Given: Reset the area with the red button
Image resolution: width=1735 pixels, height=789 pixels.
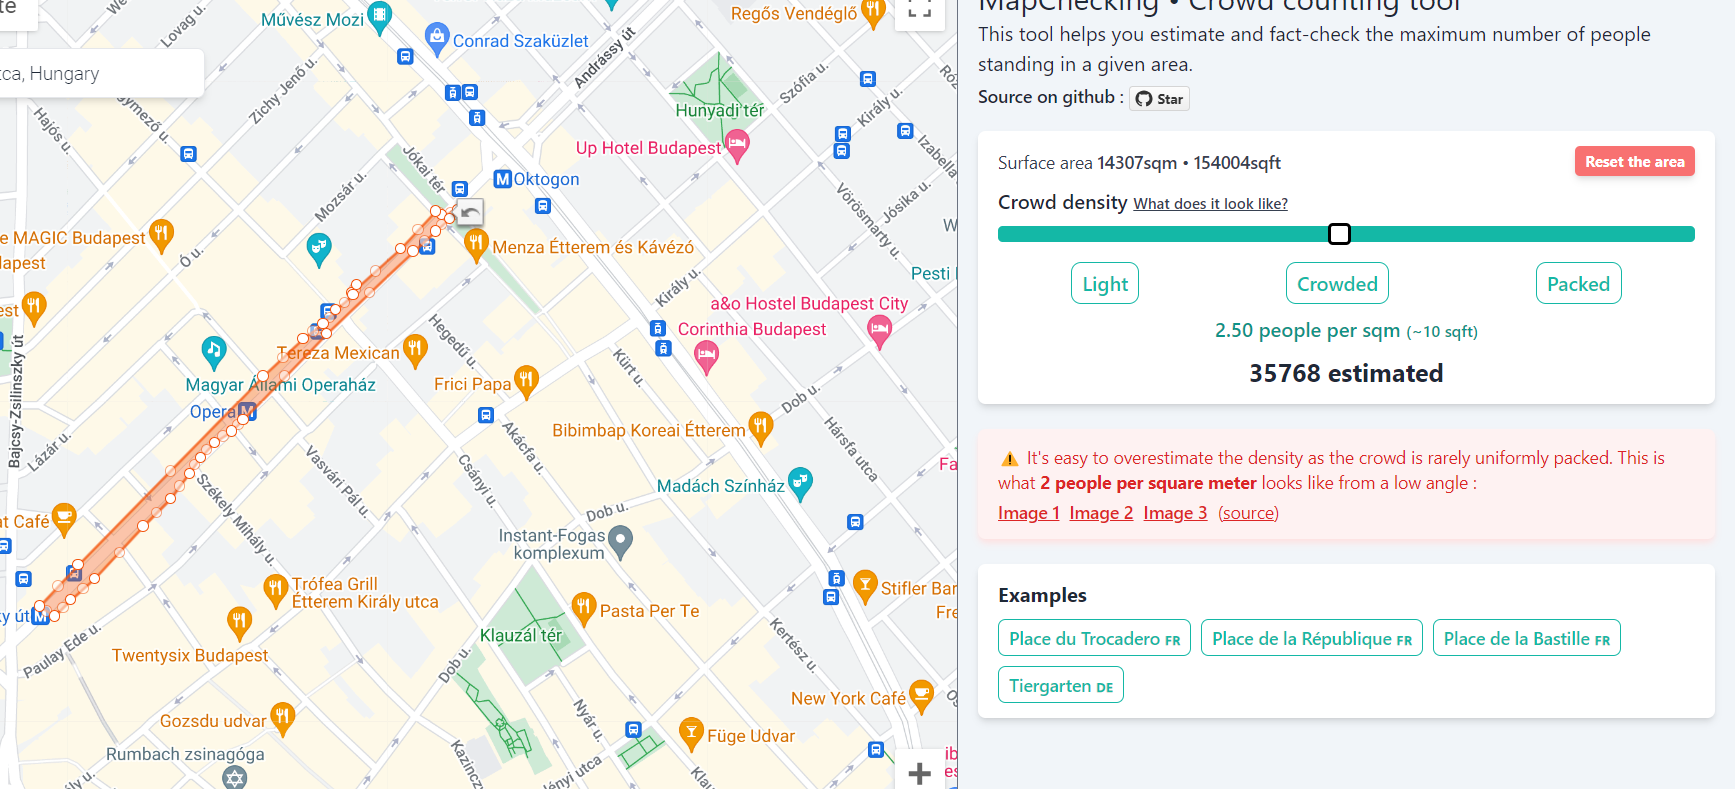Looking at the screenshot, I should pos(1634,162).
